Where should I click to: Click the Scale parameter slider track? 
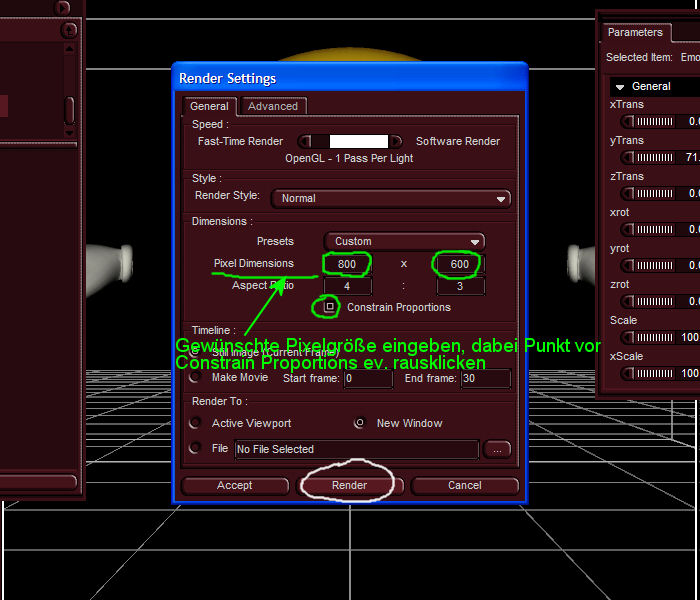(654, 337)
